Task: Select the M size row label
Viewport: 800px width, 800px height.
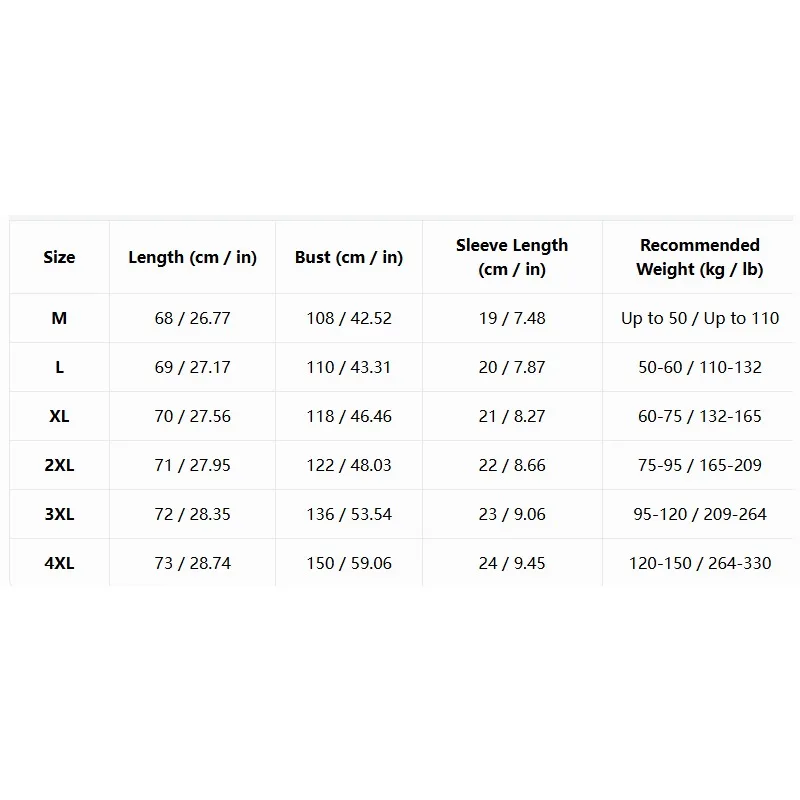Action: tap(59, 318)
